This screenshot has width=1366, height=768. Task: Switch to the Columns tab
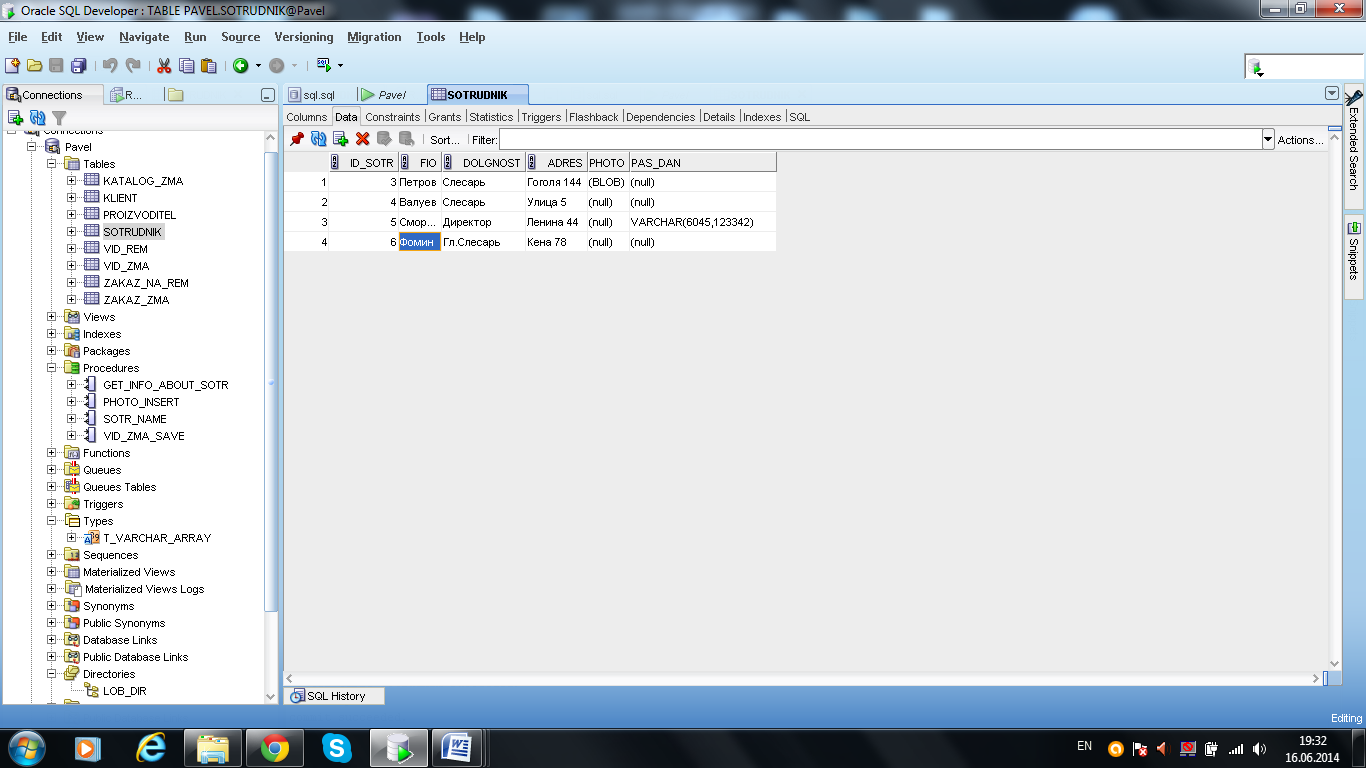[x=307, y=117]
